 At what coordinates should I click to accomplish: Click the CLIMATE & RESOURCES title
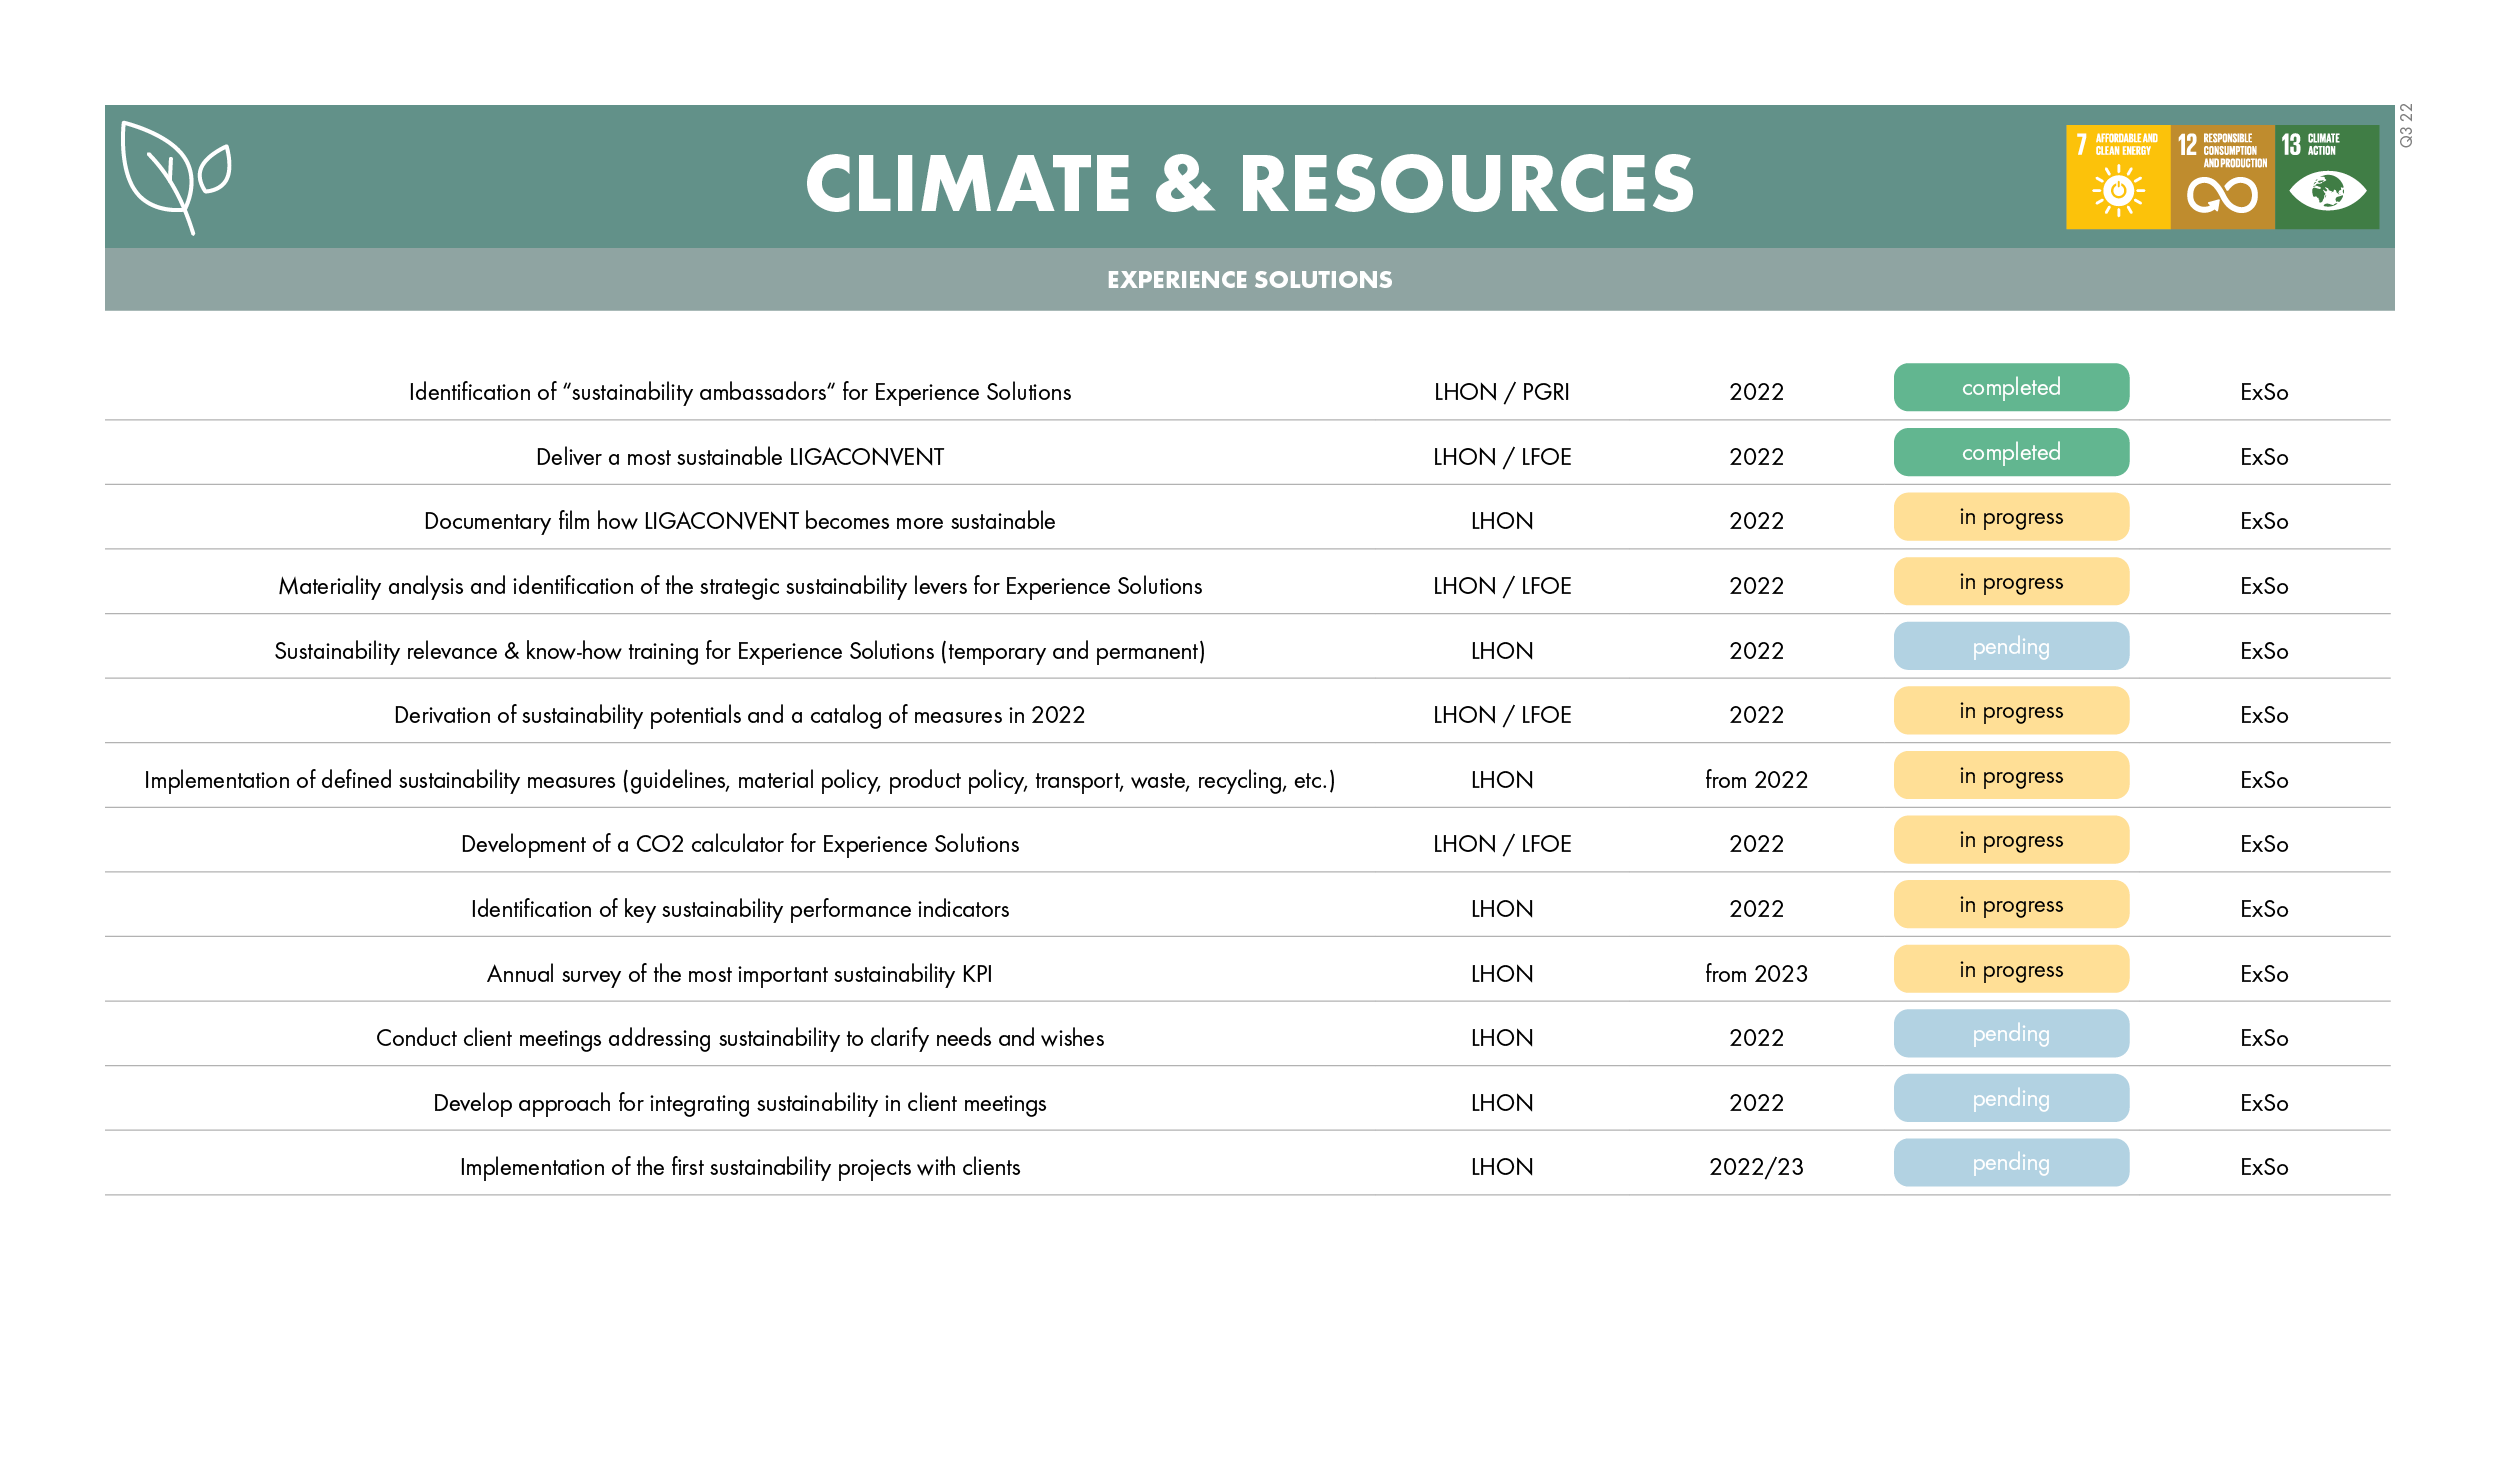point(1249,184)
